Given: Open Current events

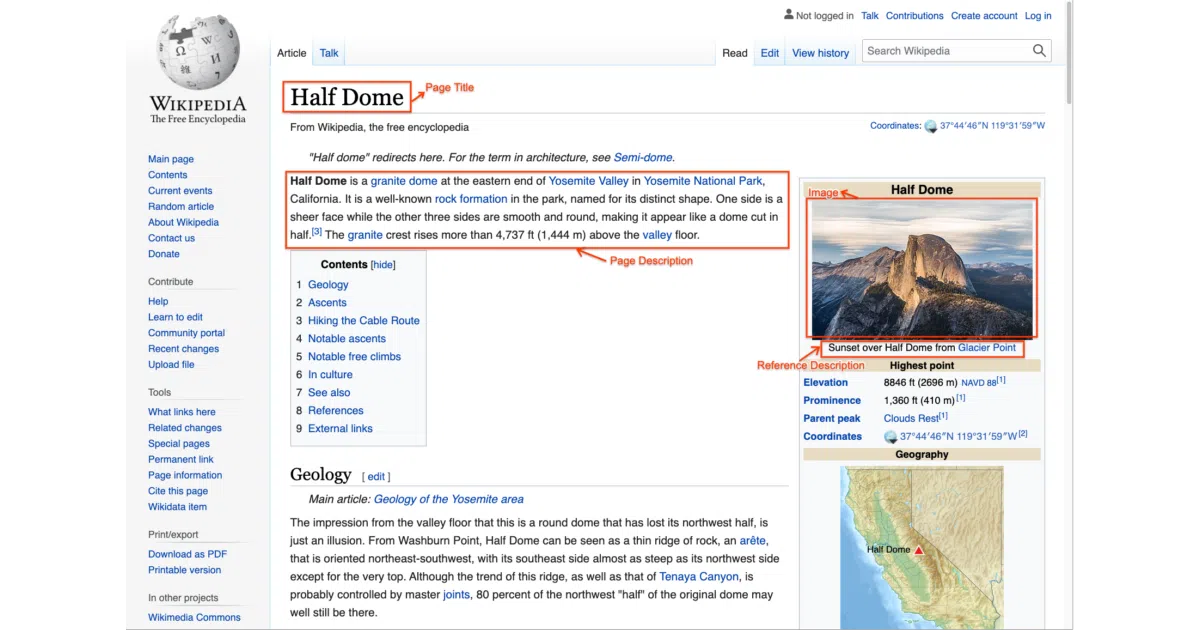Looking at the screenshot, I should click(180, 191).
